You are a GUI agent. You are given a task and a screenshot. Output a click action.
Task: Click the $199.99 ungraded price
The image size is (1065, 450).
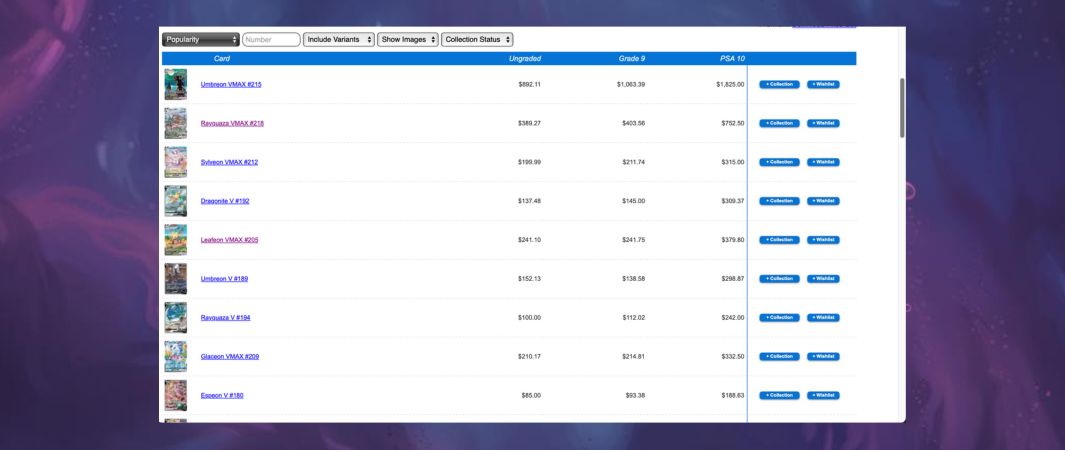pyautogui.click(x=530, y=162)
